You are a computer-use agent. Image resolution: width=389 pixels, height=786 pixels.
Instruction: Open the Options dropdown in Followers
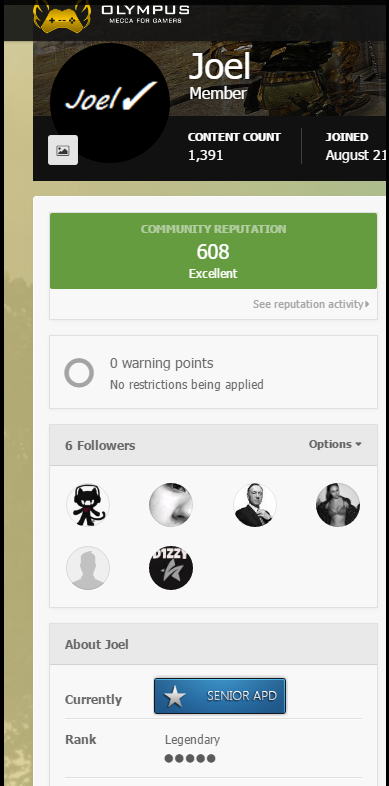coord(335,444)
